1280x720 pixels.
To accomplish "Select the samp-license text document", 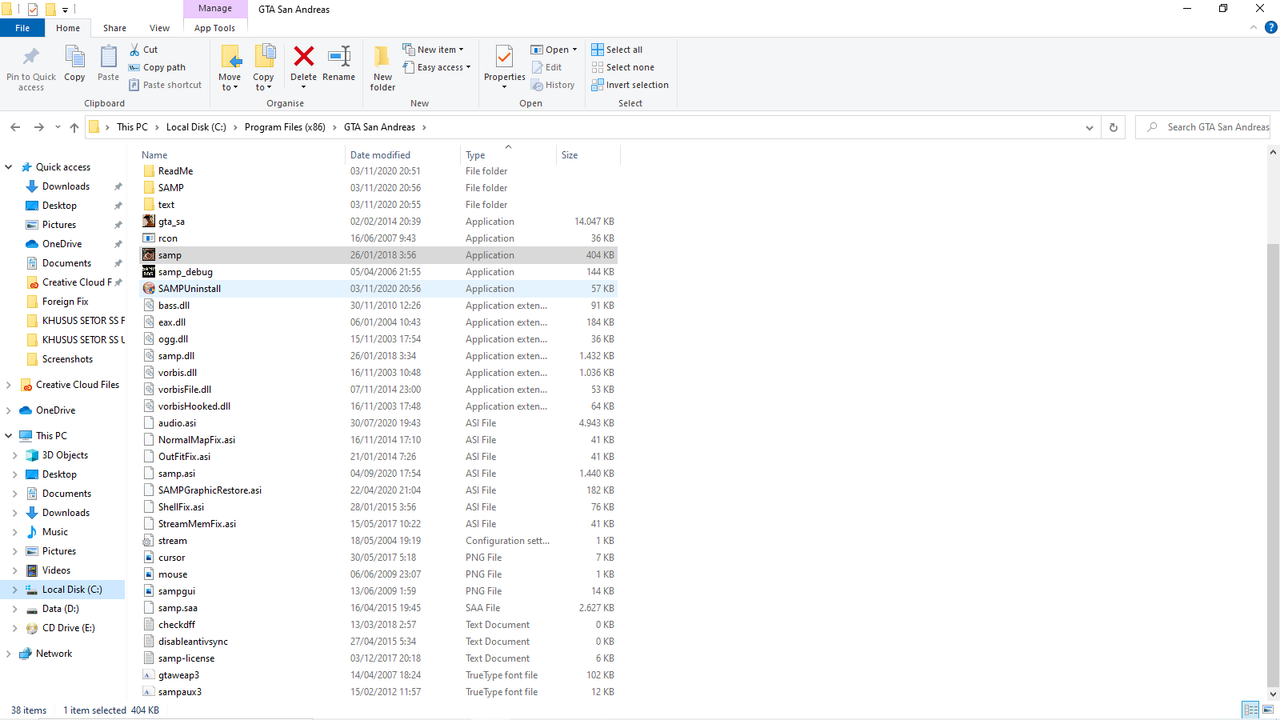I will coord(378,658).
